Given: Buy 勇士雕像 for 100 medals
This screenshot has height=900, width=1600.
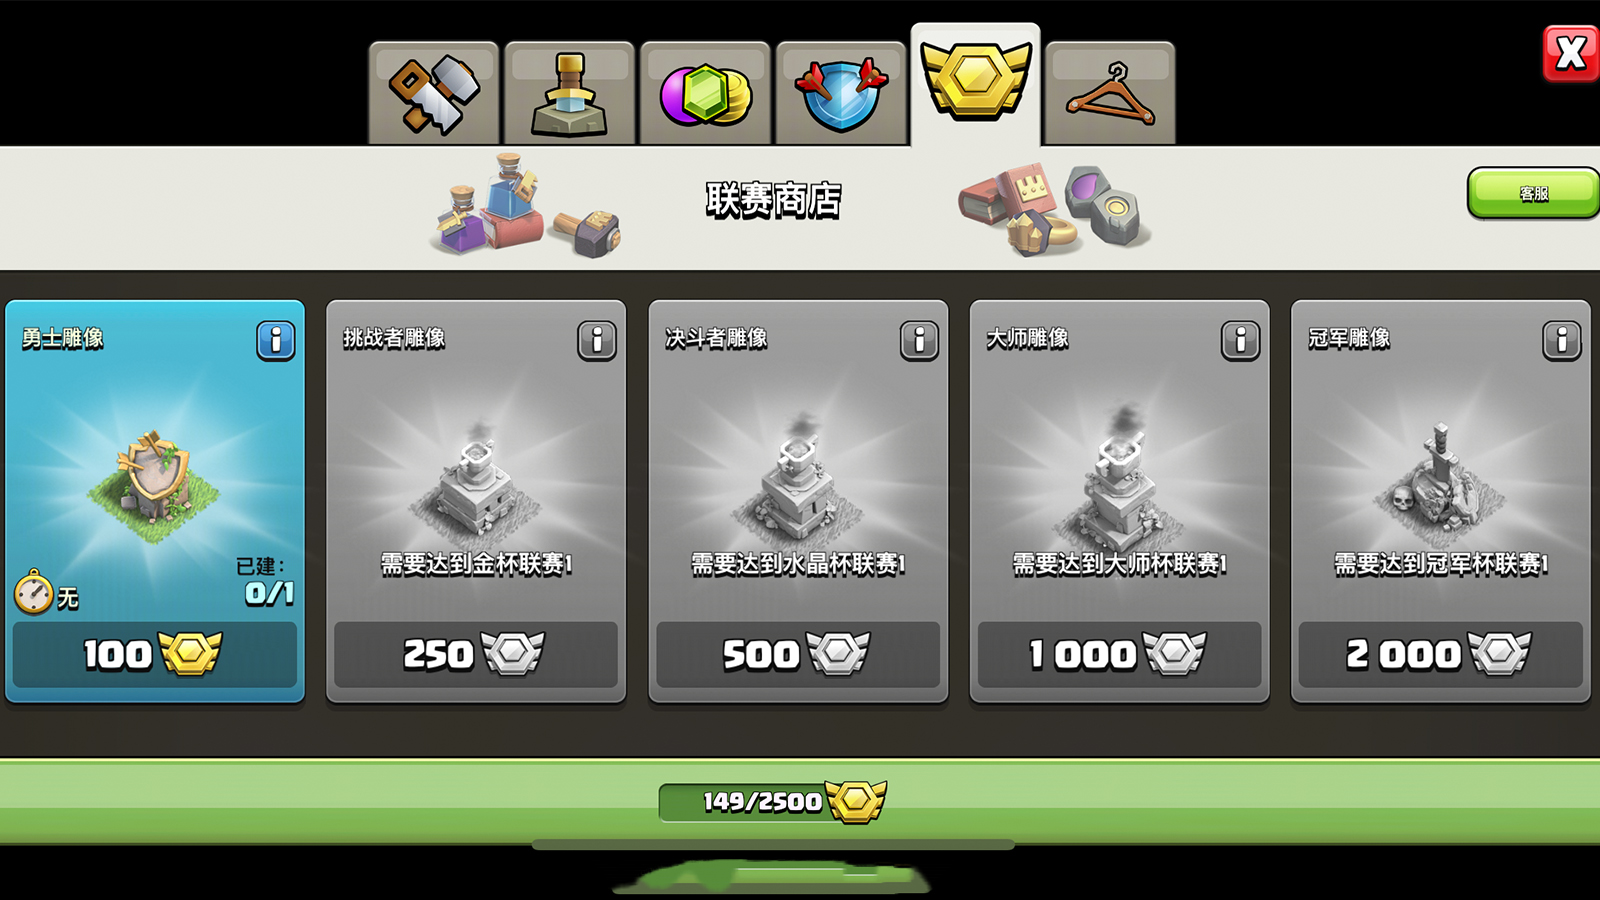Looking at the screenshot, I should 155,654.
